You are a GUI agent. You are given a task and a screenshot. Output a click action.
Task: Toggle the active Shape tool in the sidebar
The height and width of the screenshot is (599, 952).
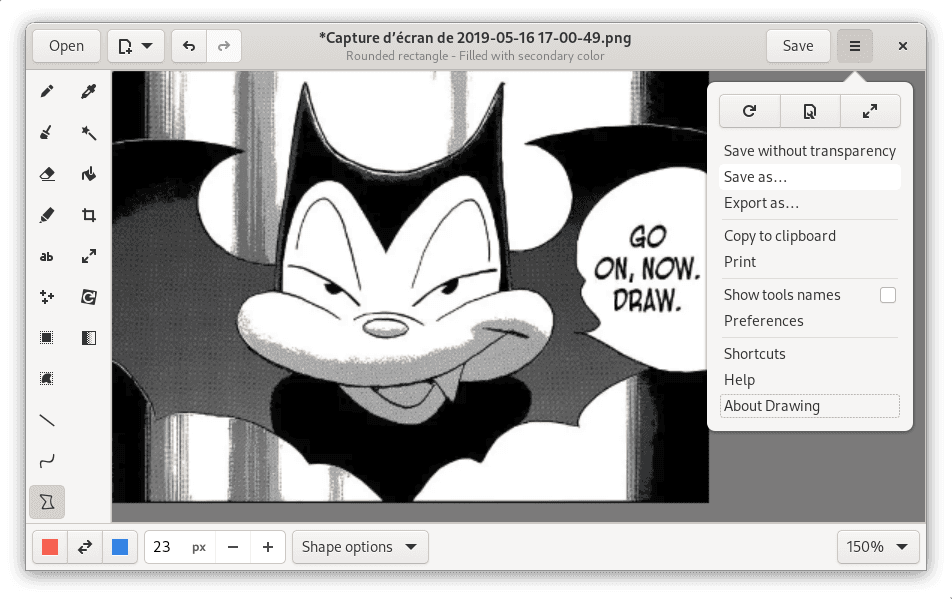coord(46,501)
